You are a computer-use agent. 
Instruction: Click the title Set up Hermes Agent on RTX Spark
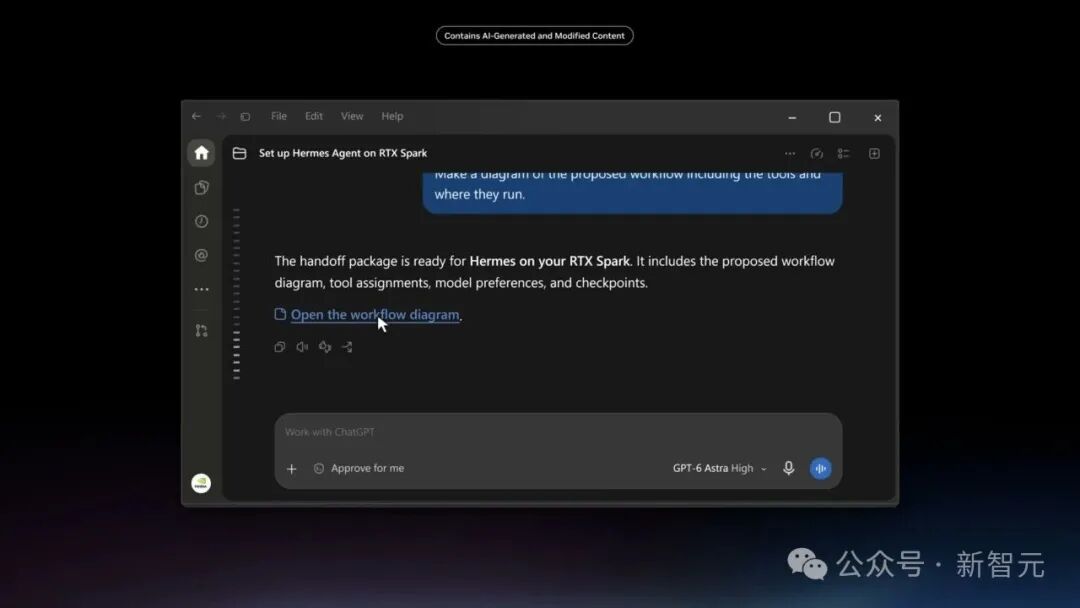(x=343, y=154)
